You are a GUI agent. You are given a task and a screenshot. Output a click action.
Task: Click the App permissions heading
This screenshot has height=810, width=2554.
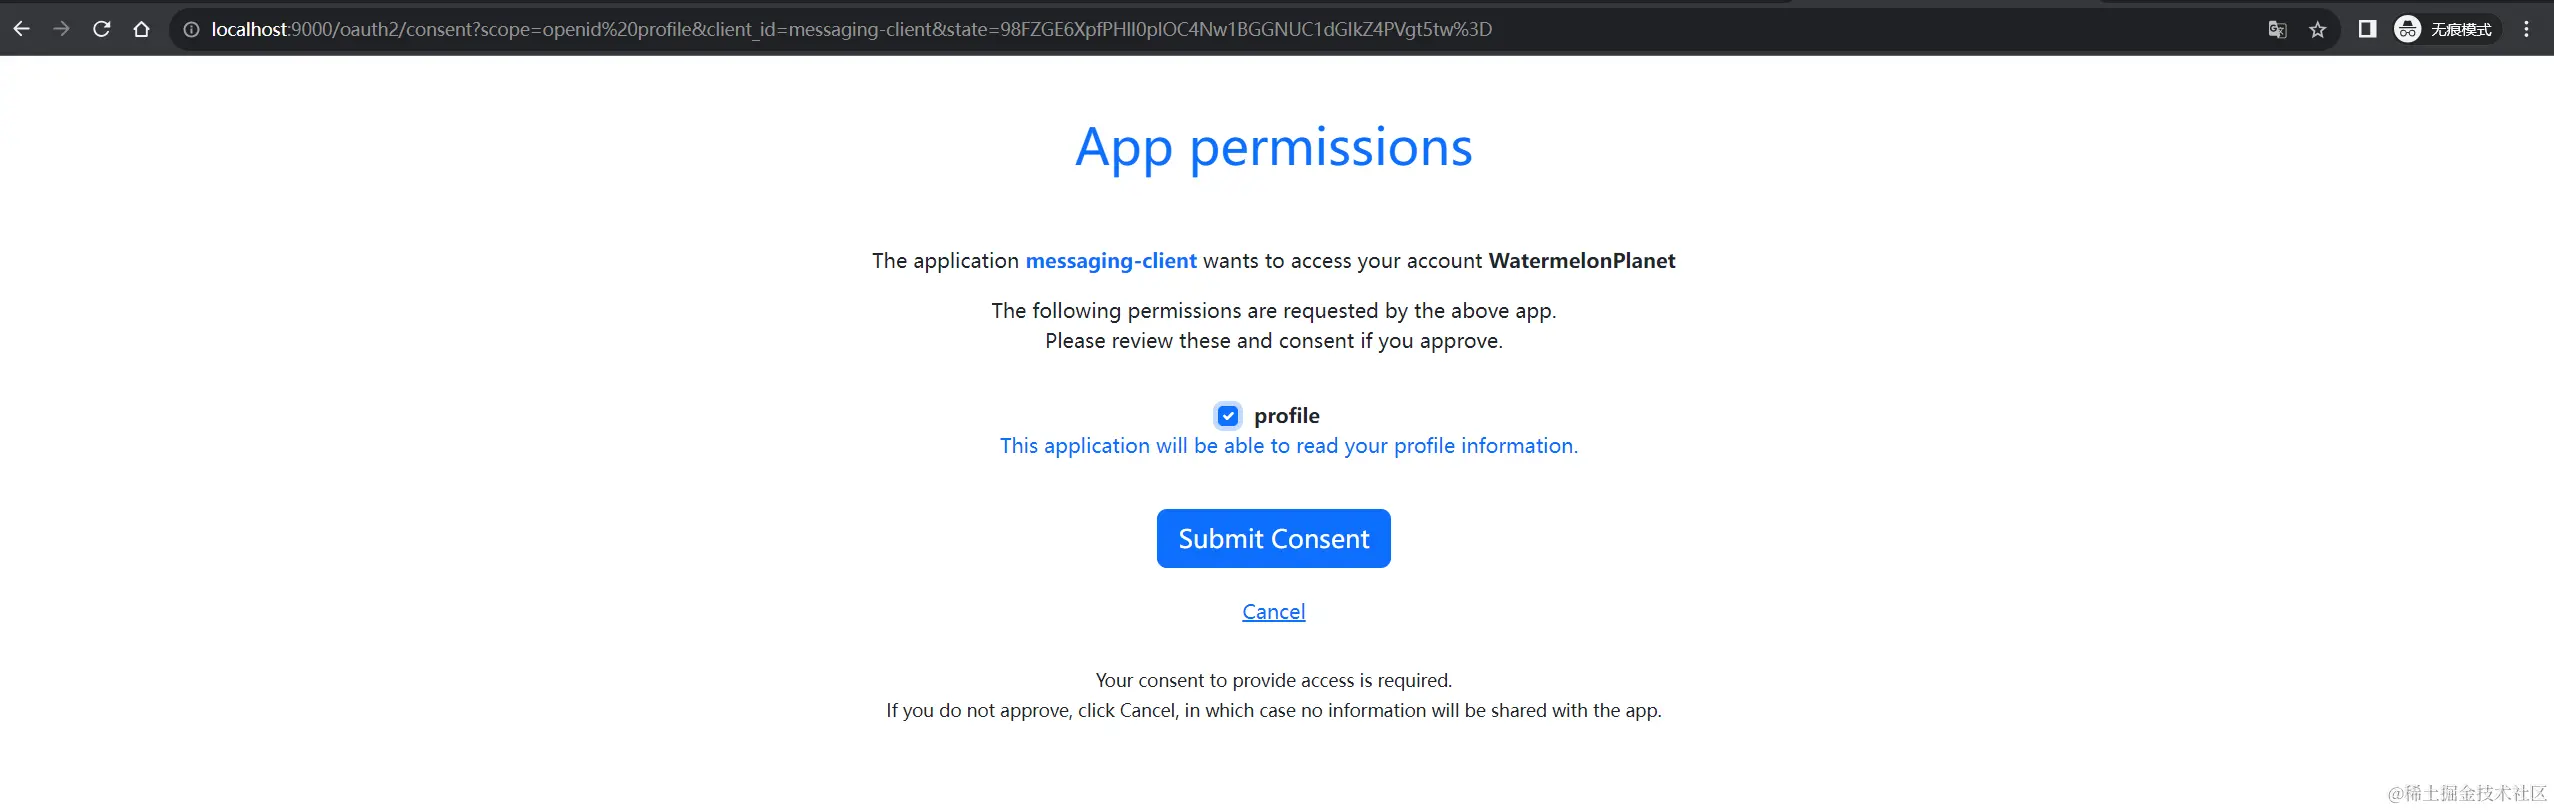click(x=1273, y=147)
